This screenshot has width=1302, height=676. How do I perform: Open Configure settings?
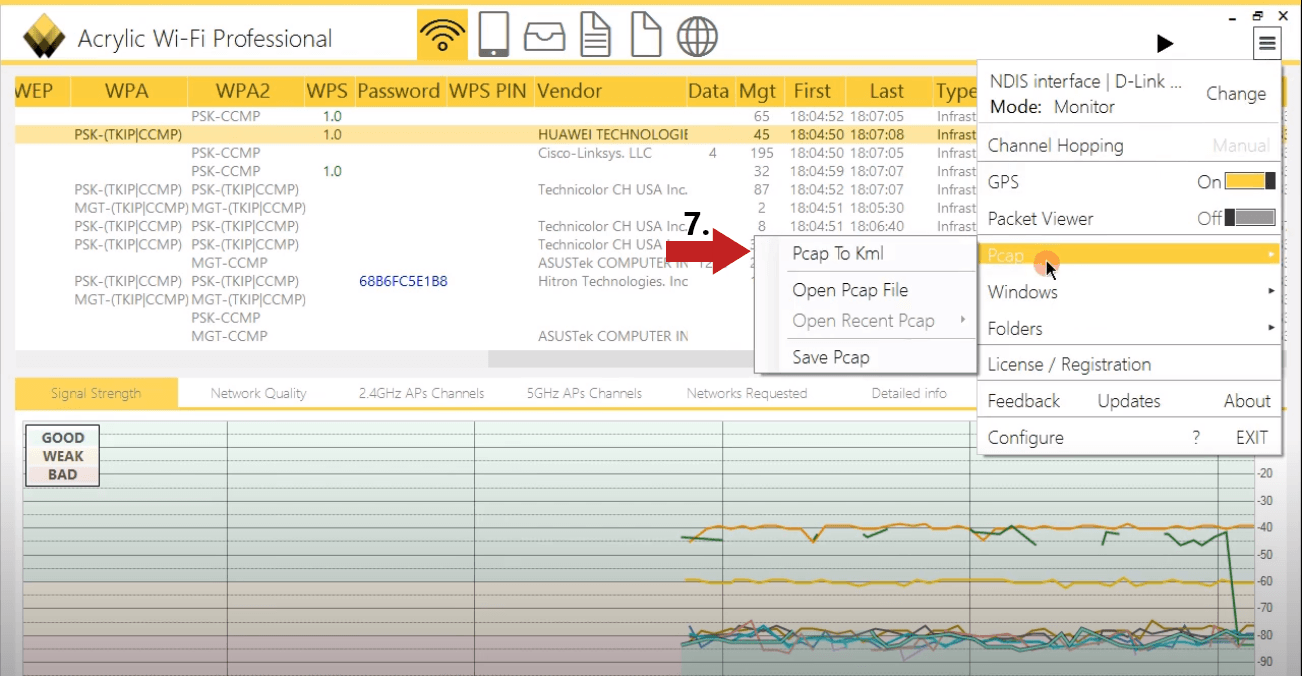pyautogui.click(x=1025, y=437)
